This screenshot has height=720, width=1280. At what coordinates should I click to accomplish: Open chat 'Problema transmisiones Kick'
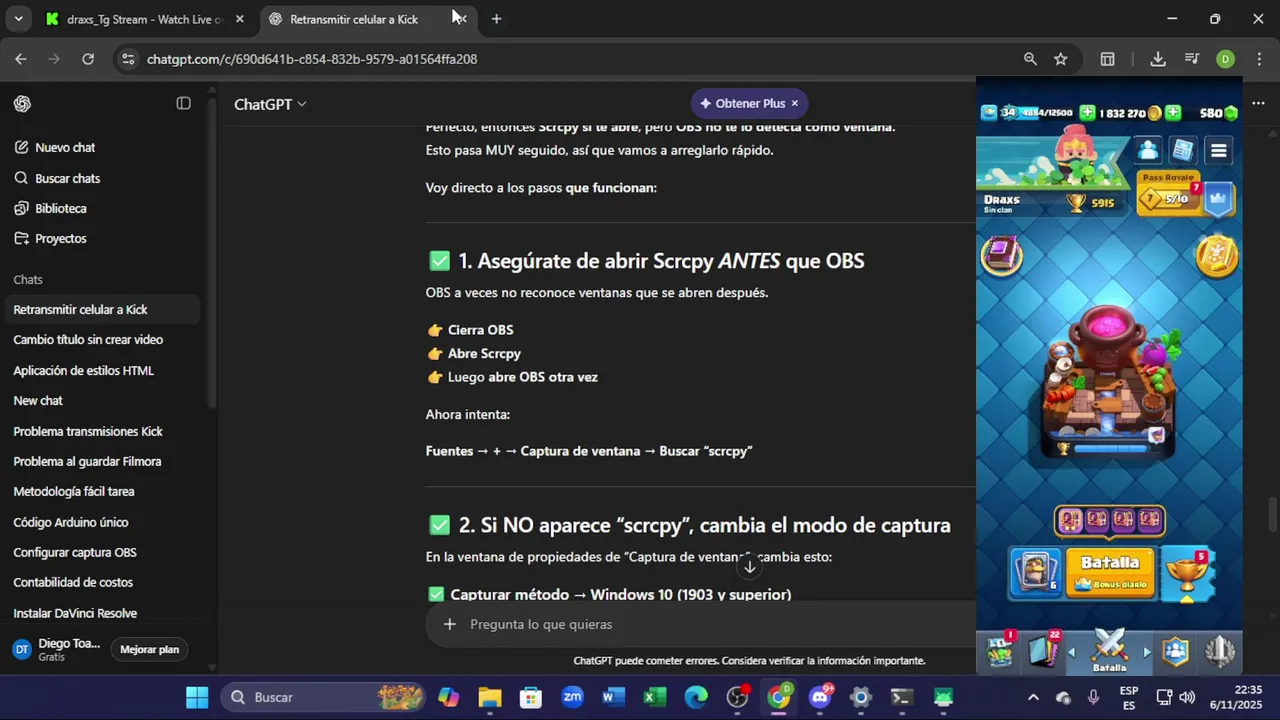88,432
